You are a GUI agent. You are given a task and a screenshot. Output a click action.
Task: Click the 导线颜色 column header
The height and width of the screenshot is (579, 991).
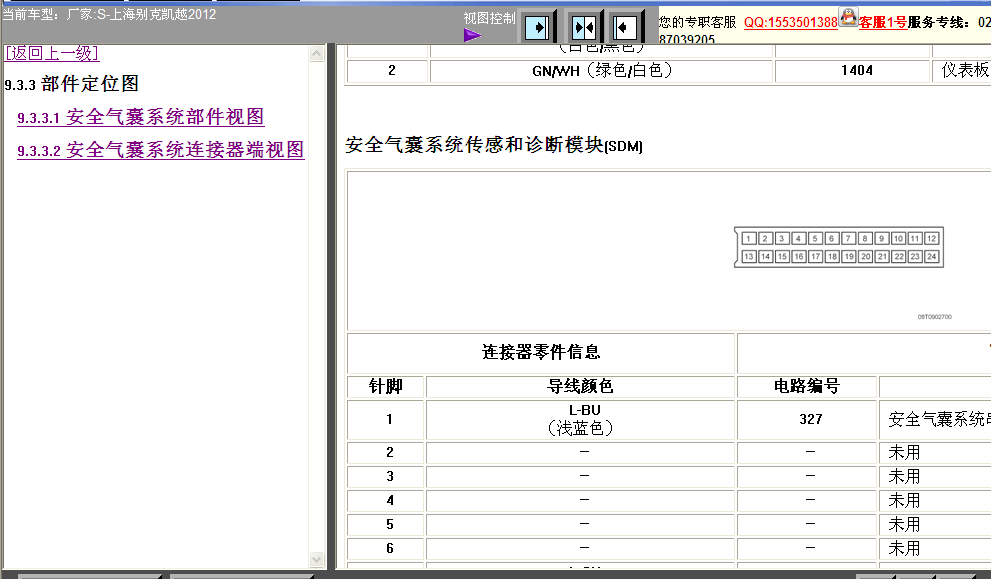pos(581,386)
